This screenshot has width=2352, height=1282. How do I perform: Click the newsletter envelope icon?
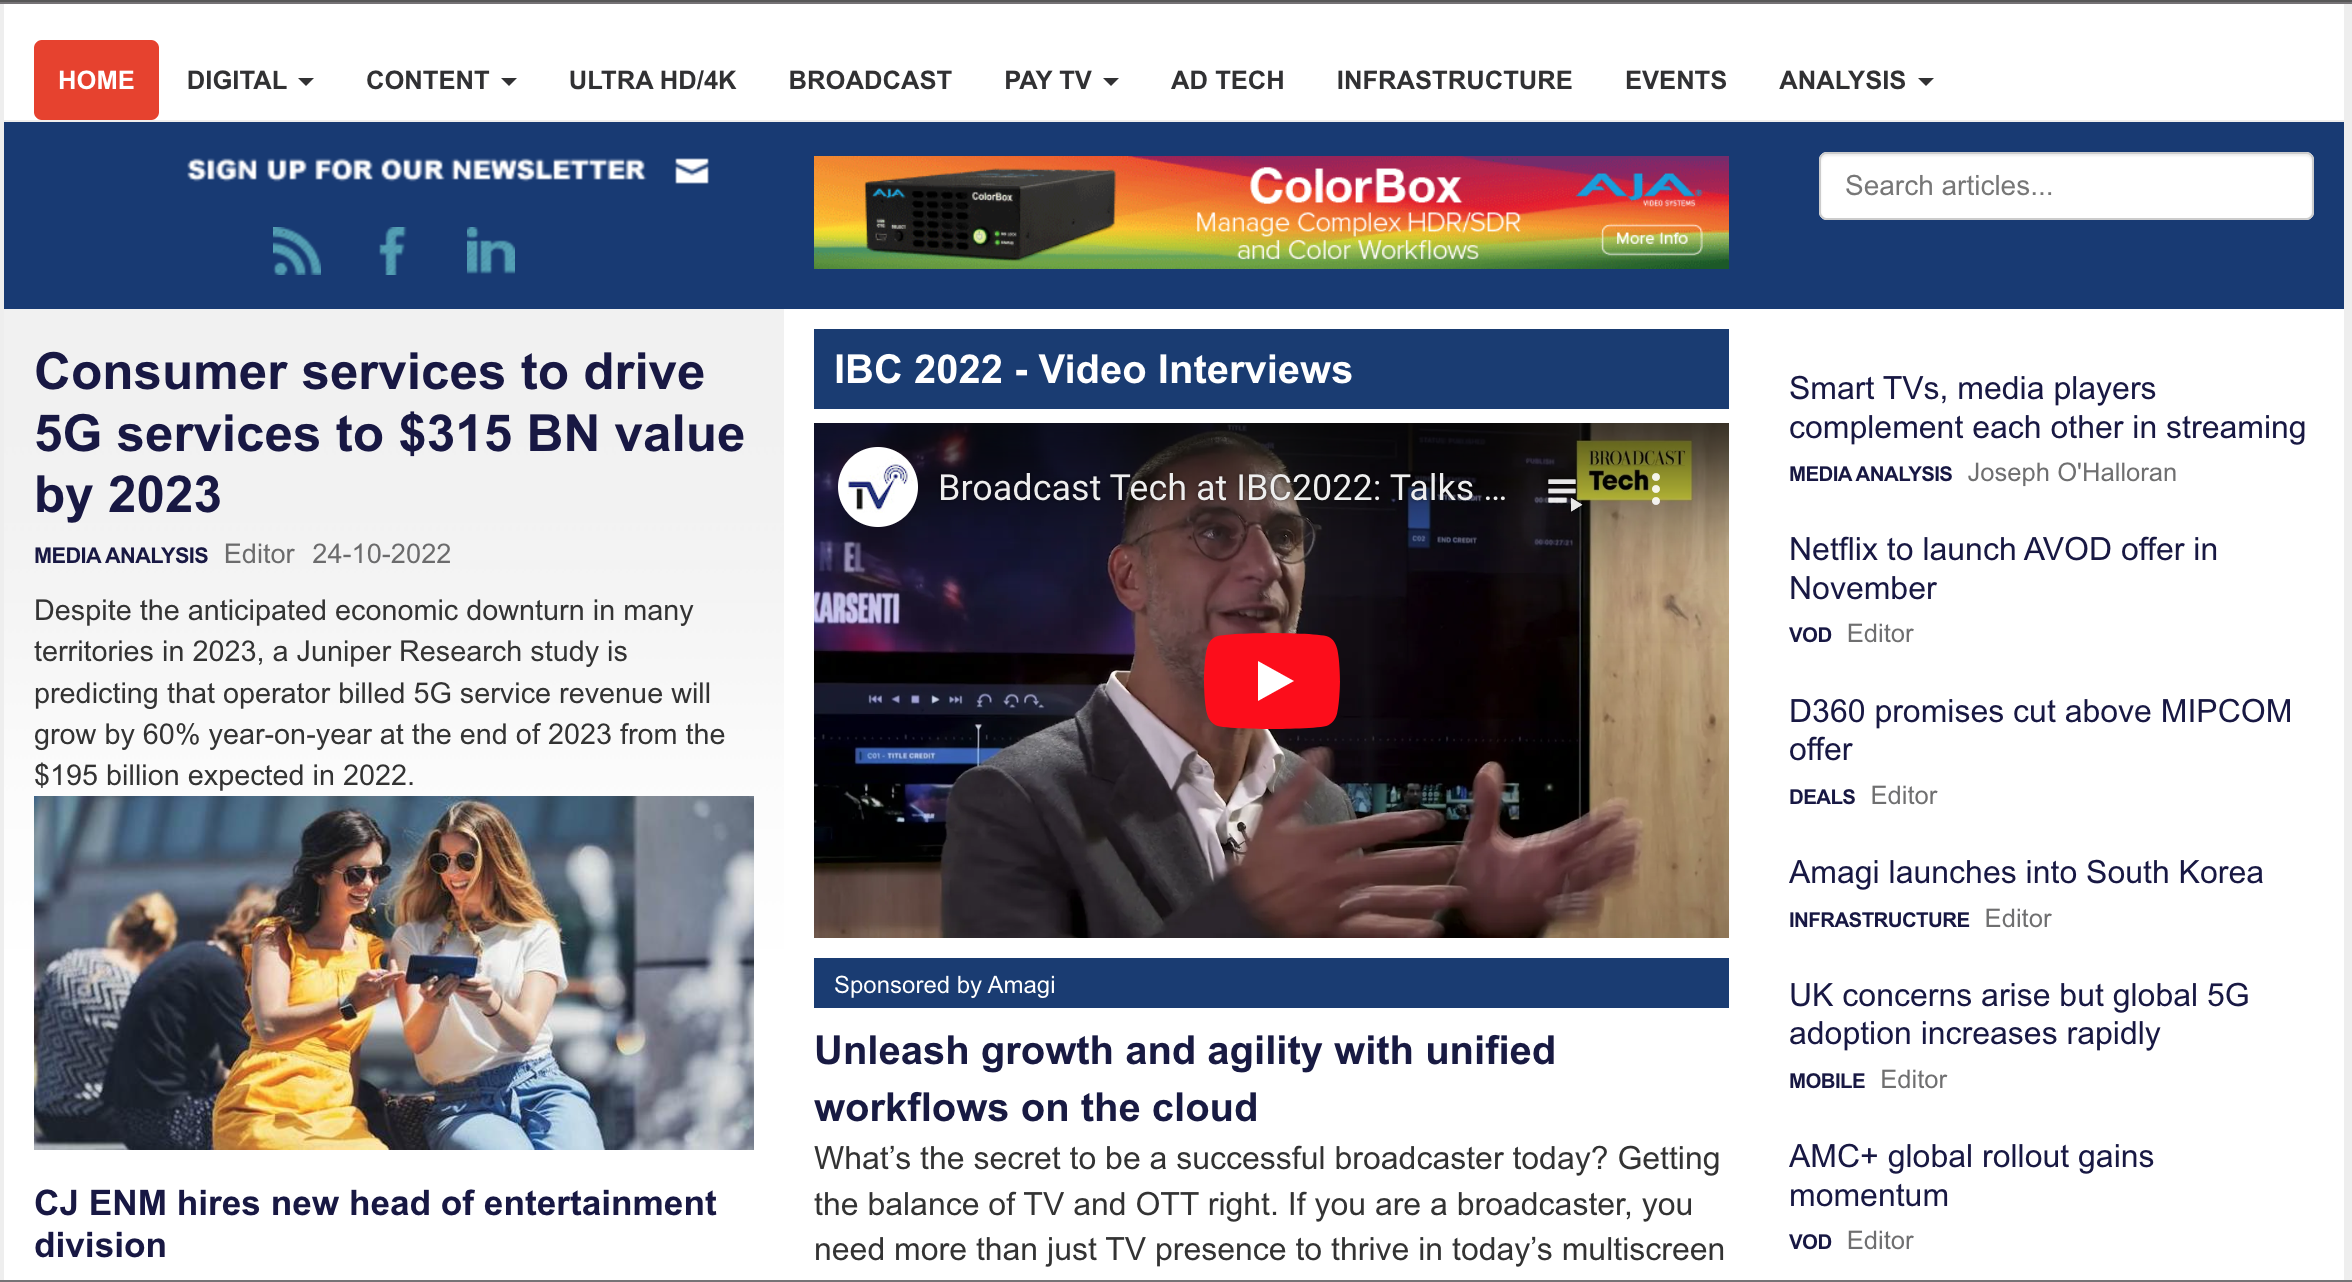point(692,171)
